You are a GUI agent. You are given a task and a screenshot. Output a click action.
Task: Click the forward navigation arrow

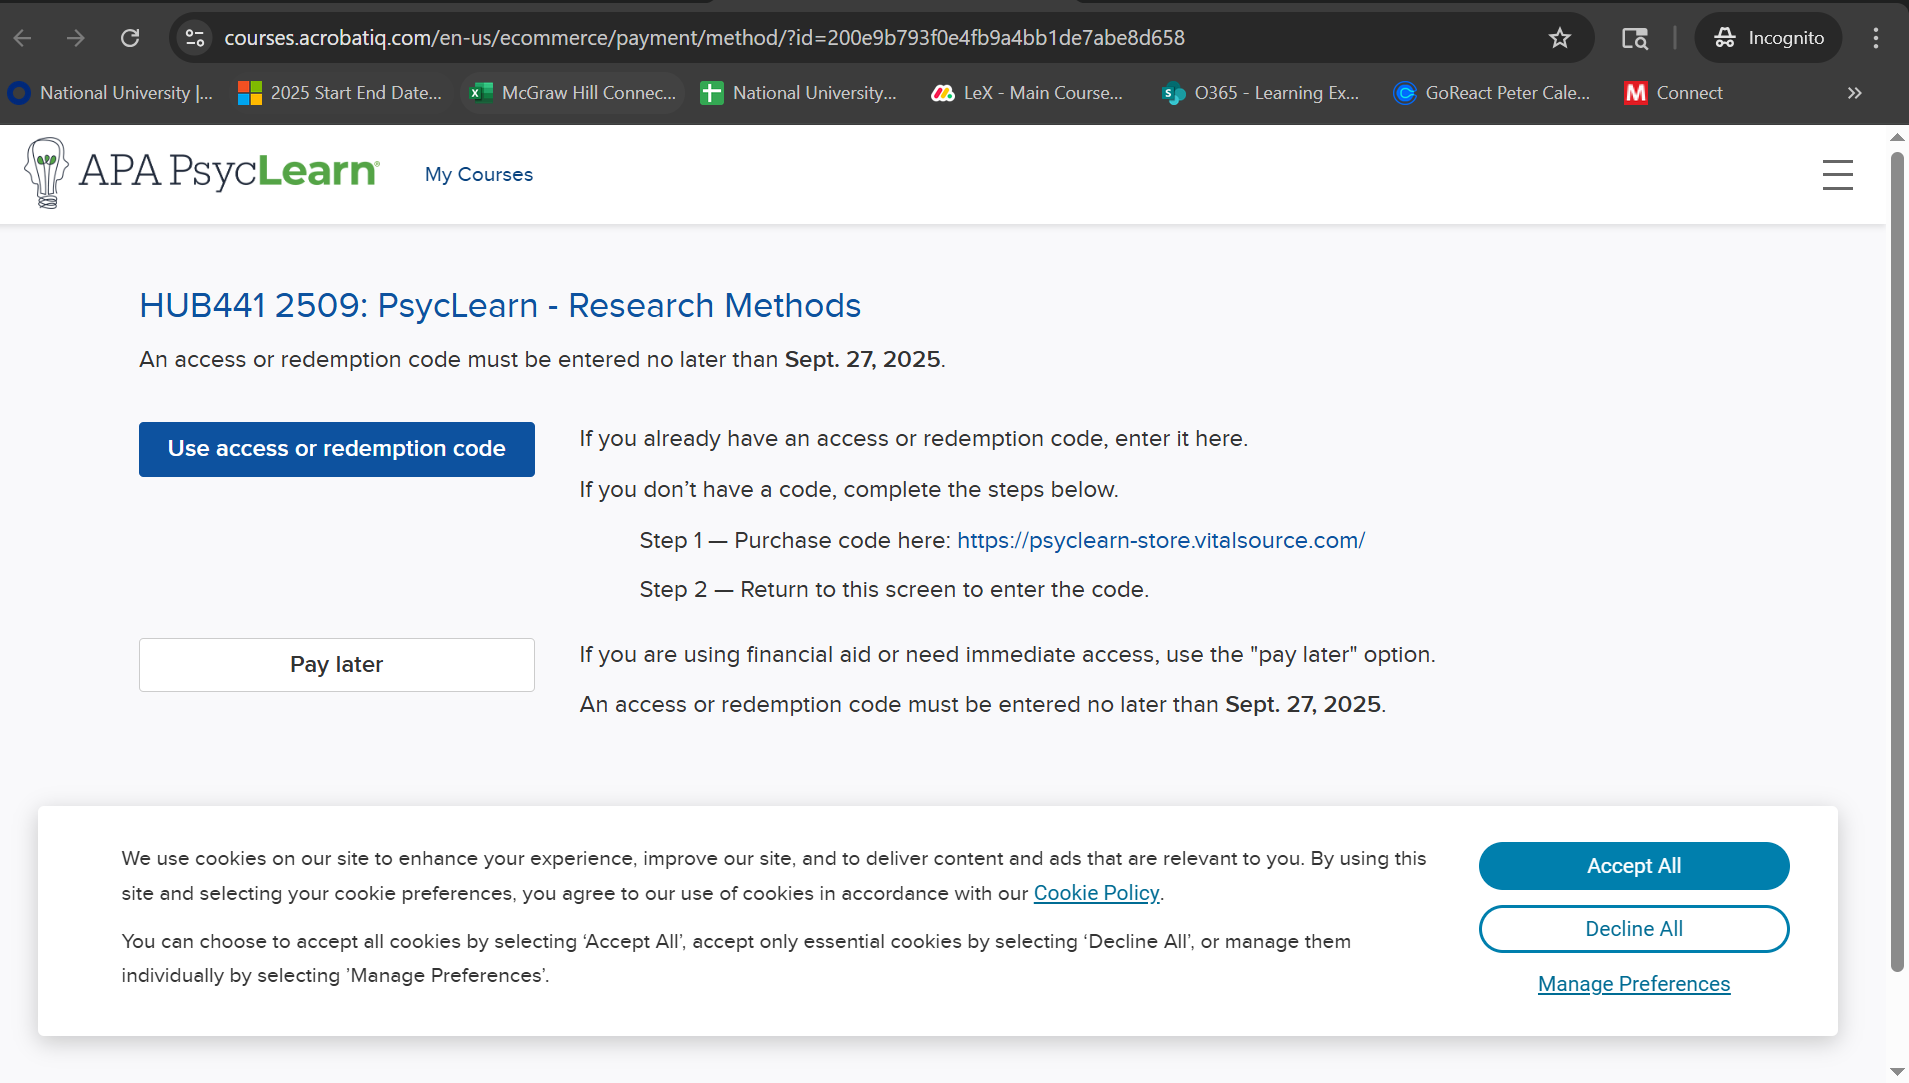[76, 38]
